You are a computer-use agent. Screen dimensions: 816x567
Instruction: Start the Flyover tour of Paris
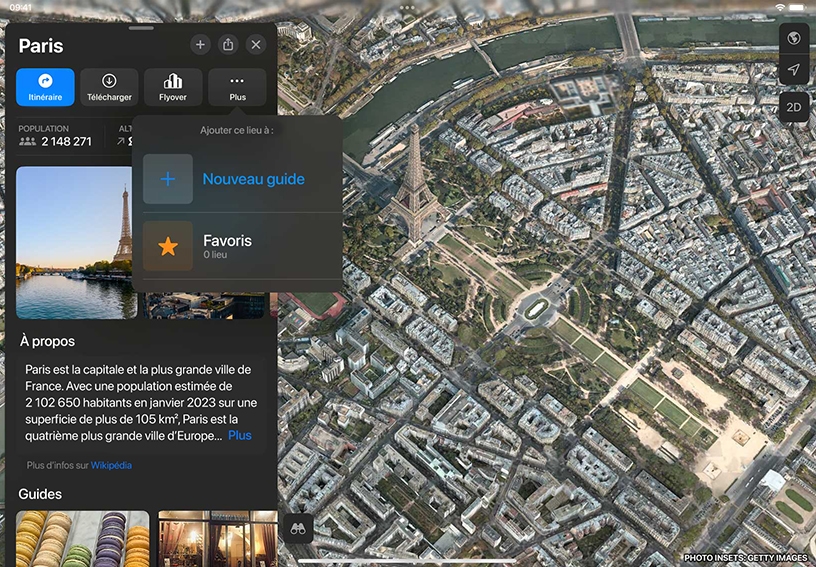pyautogui.click(x=173, y=87)
